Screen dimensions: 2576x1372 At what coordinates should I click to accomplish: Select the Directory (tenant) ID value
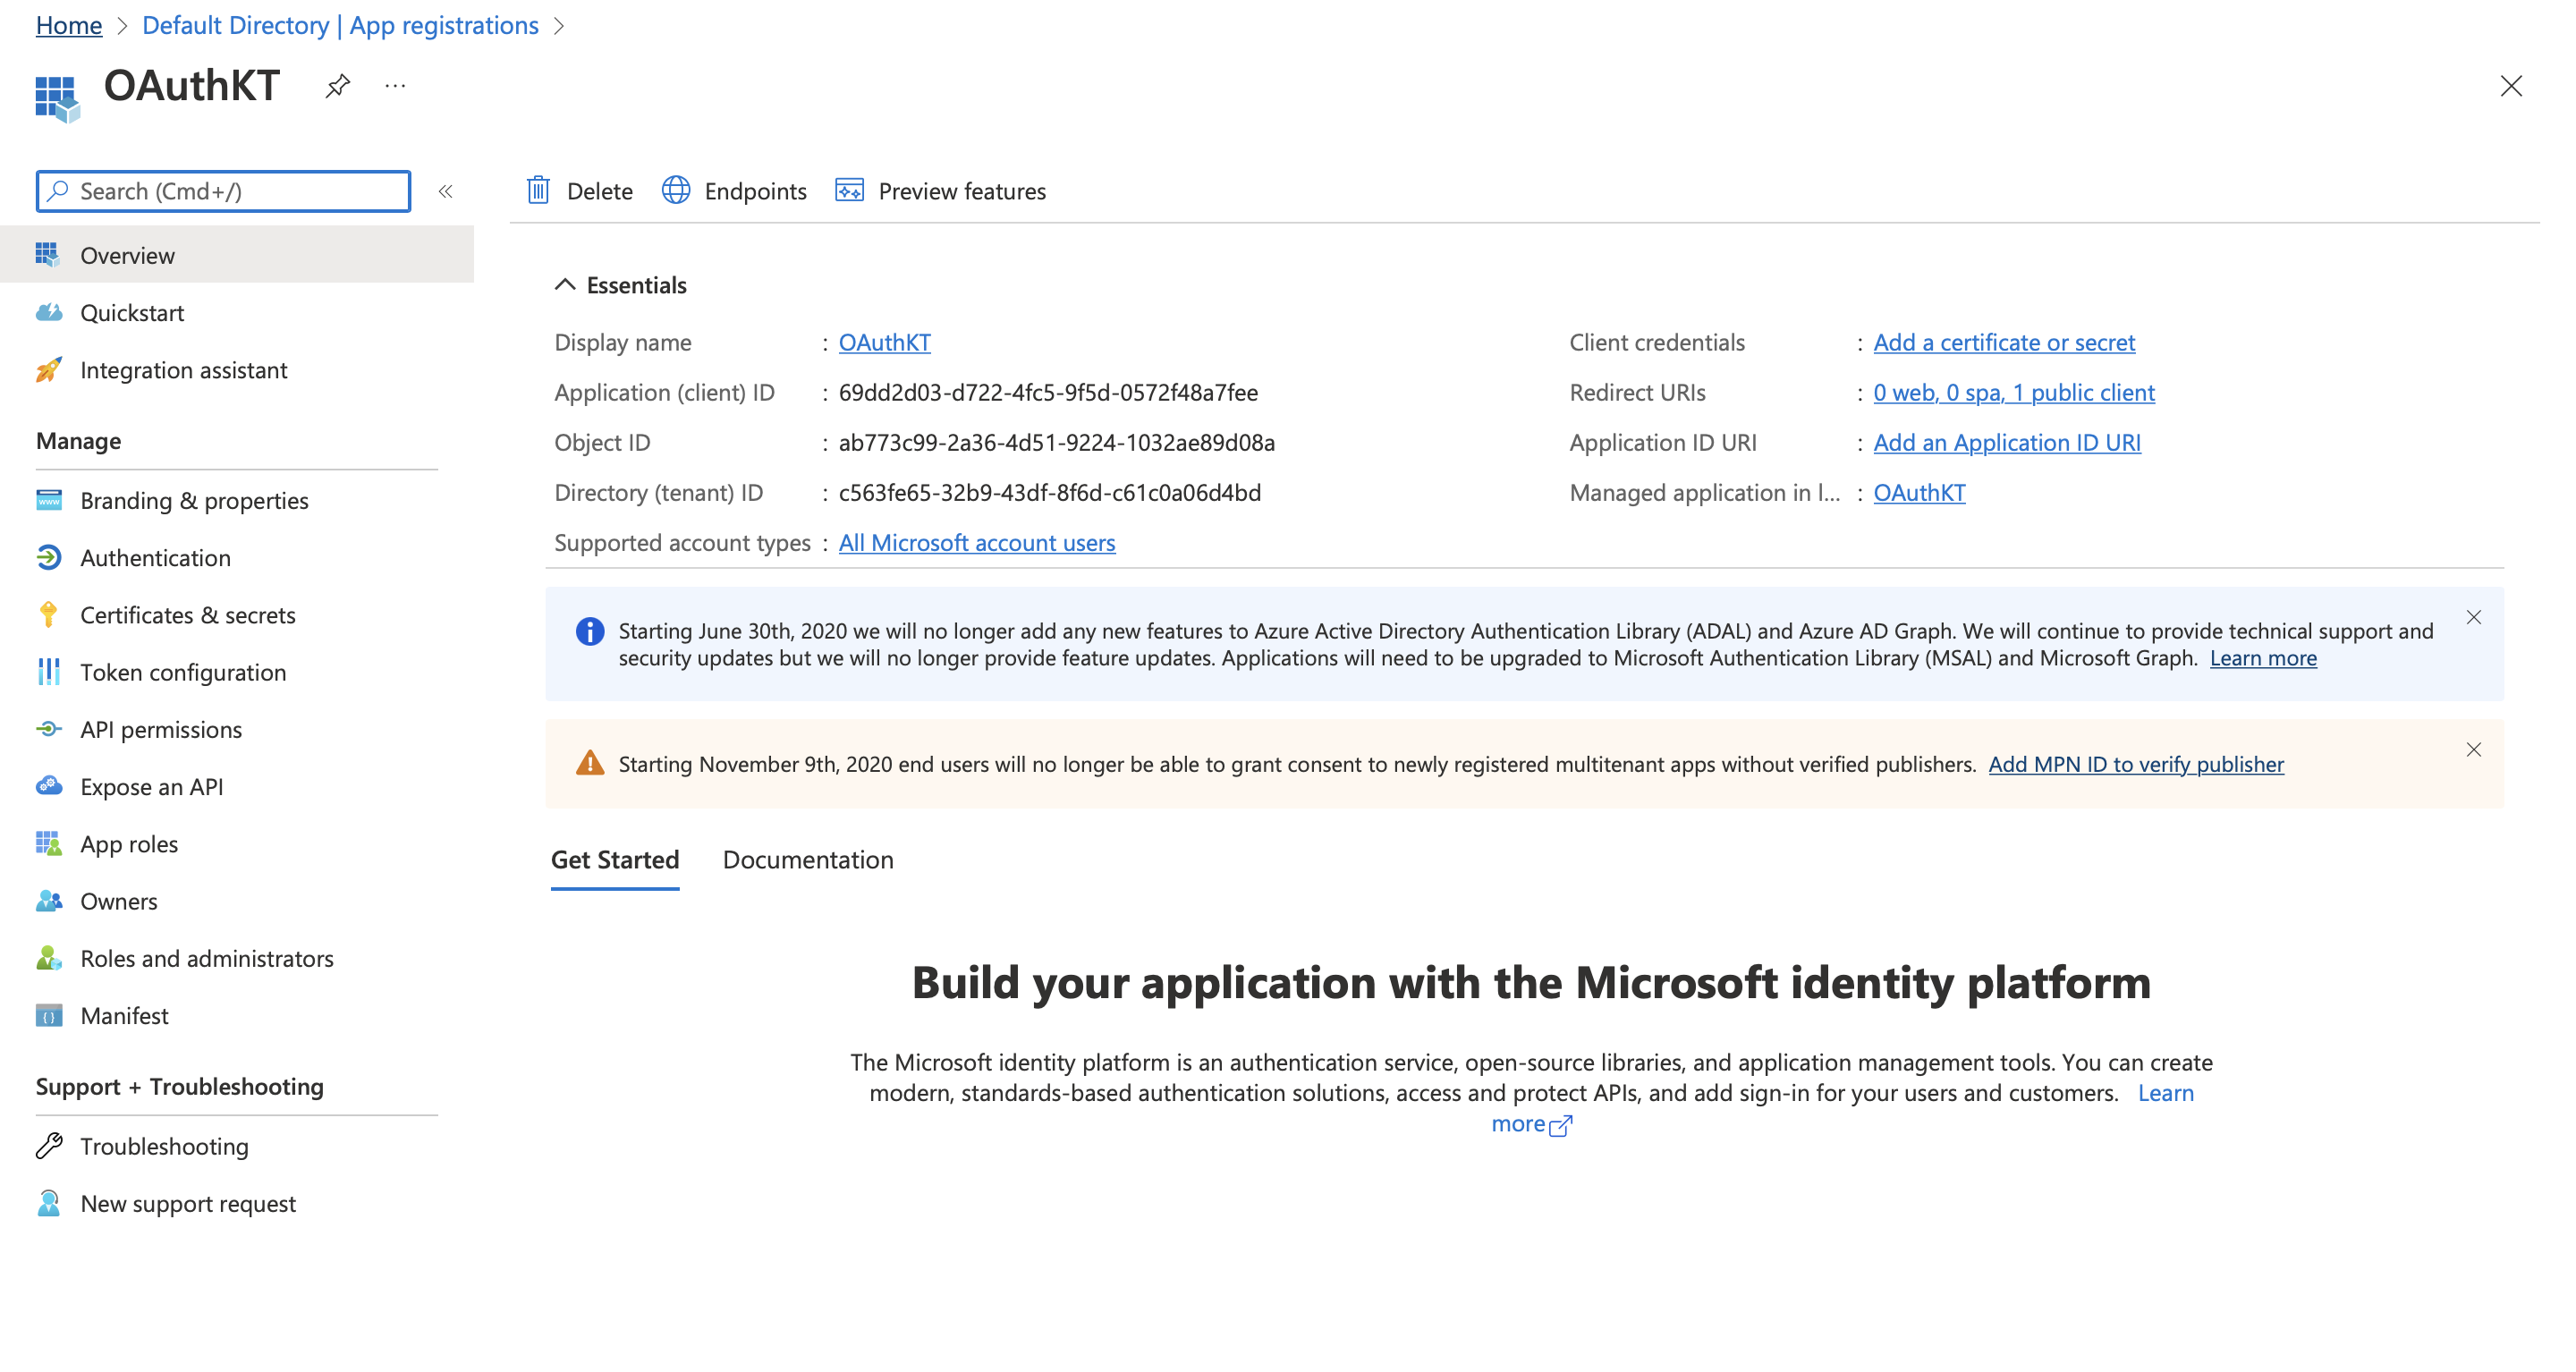1049,492
